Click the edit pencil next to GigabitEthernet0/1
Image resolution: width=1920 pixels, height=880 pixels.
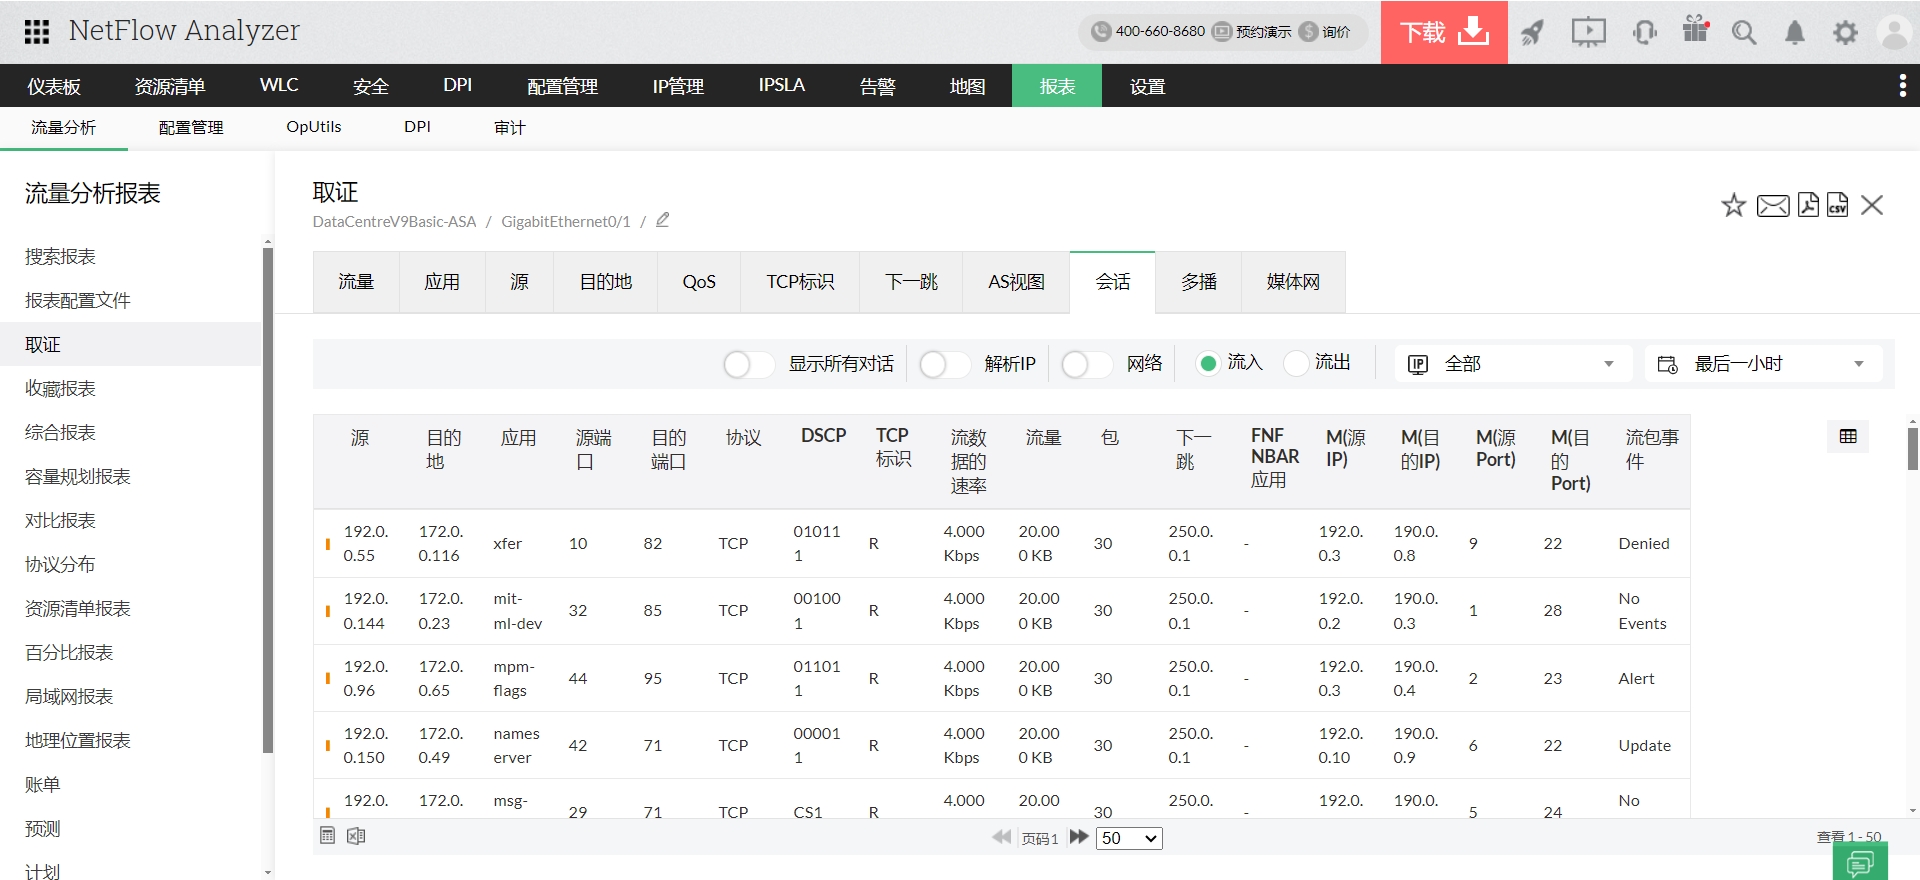(x=662, y=220)
